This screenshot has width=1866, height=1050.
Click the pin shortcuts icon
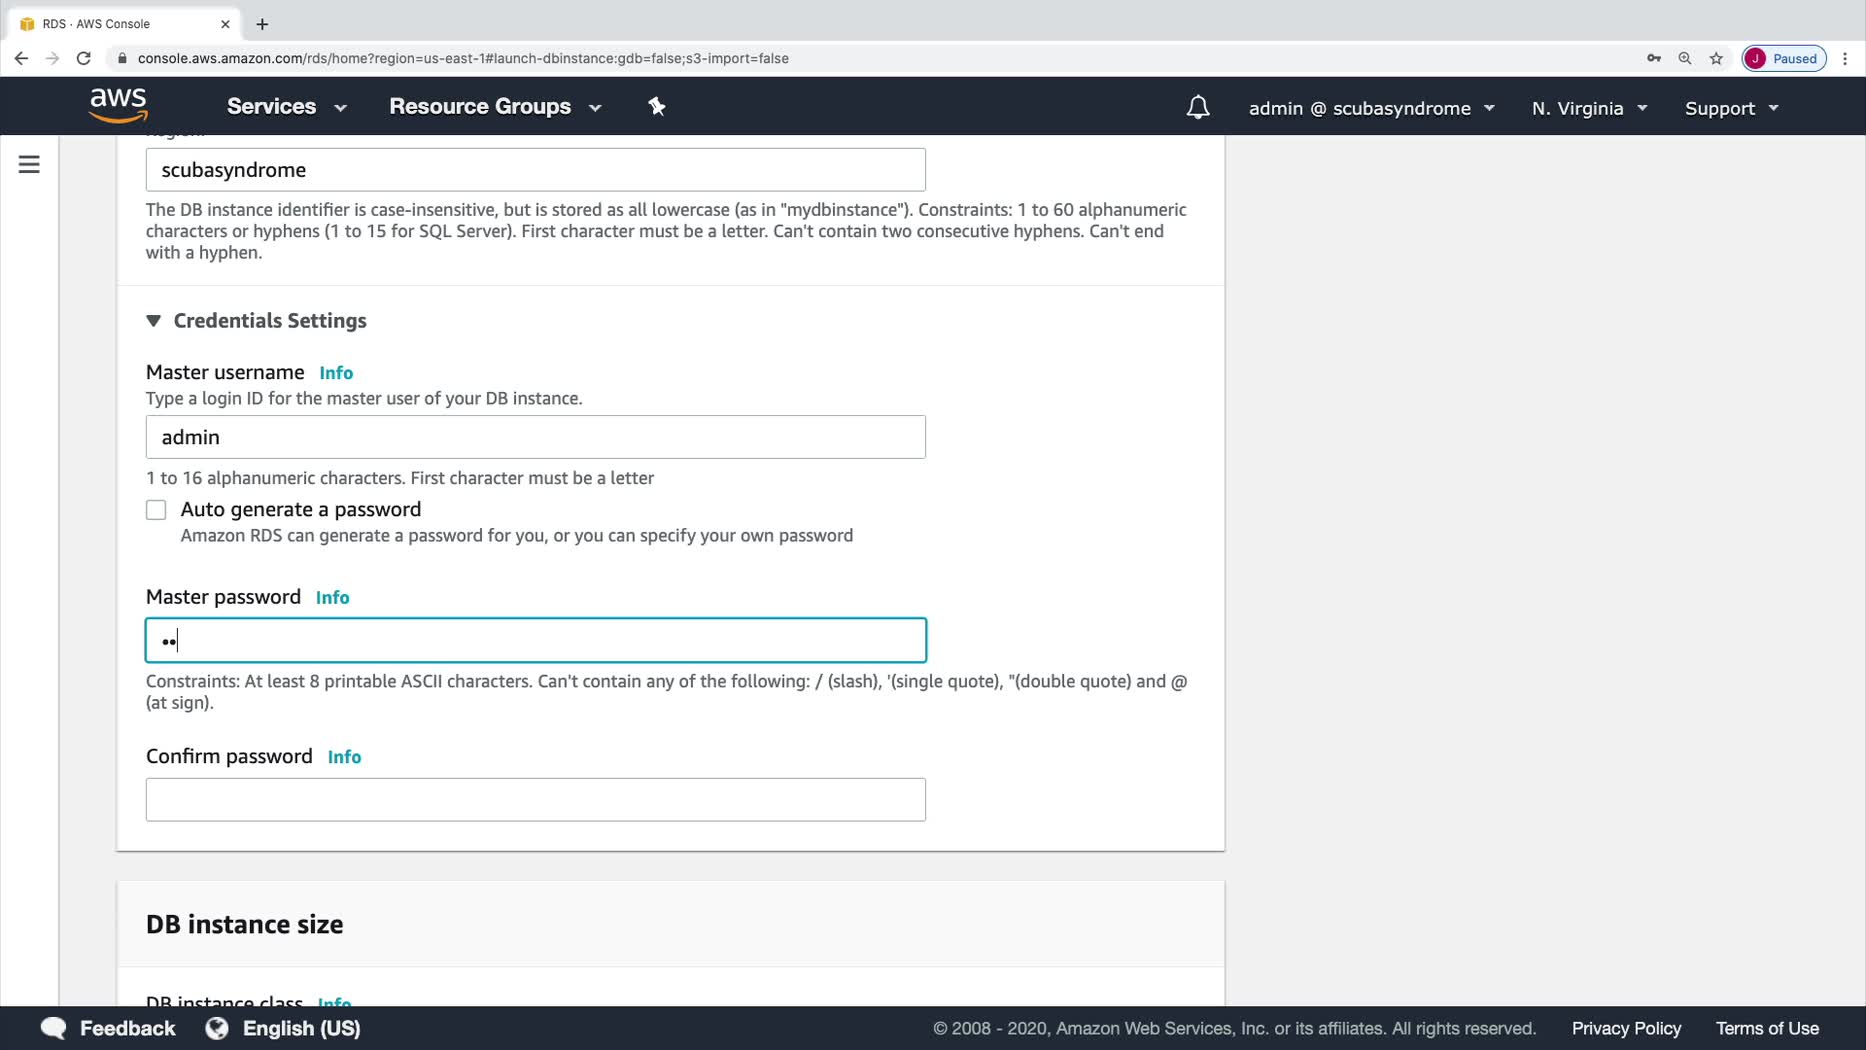(657, 106)
